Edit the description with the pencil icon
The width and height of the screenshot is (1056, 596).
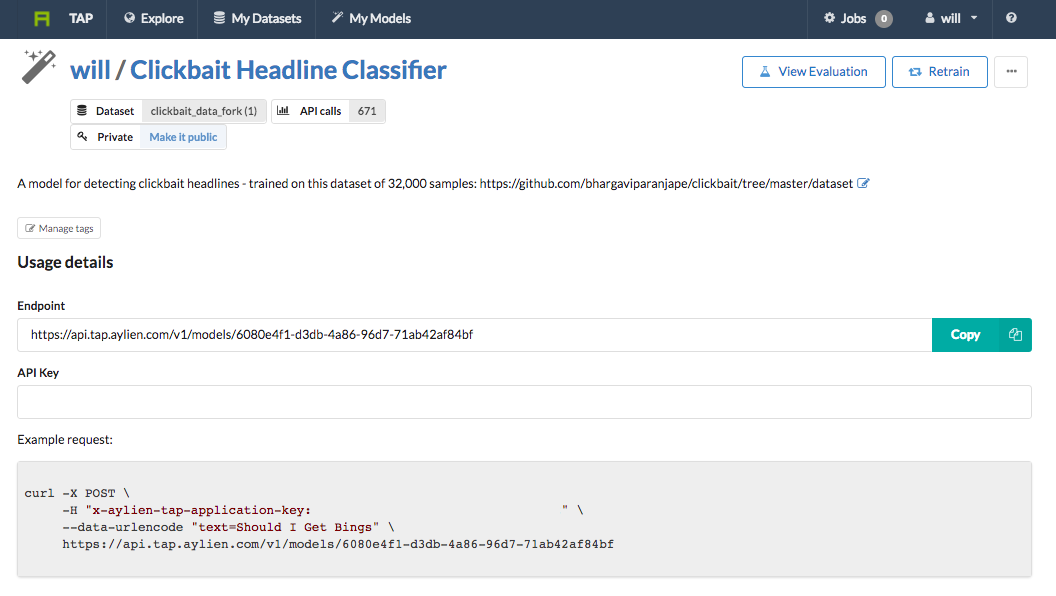pyautogui.click(x=863, y=183)
